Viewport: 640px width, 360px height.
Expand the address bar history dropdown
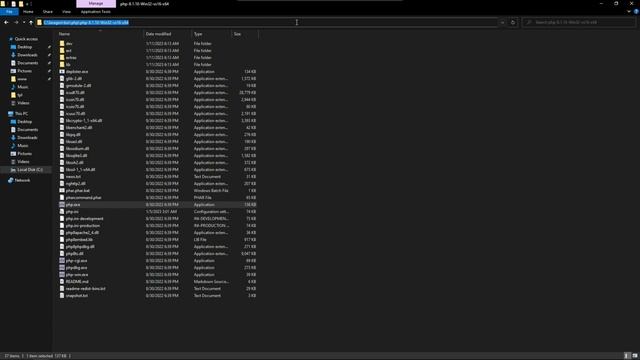503,22
